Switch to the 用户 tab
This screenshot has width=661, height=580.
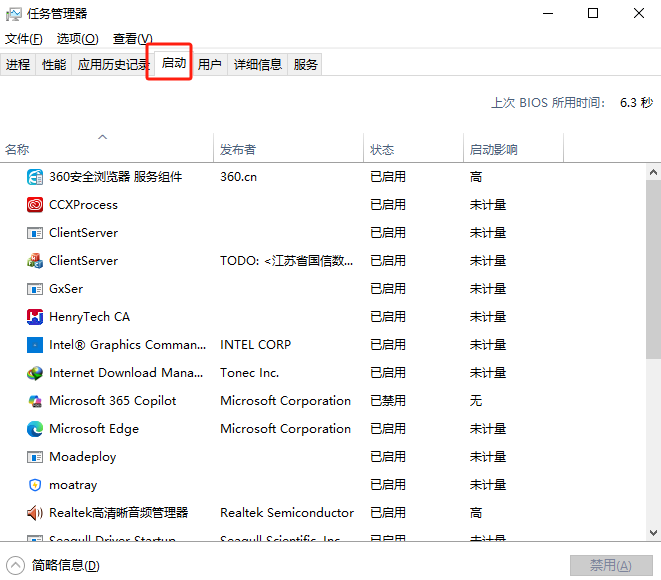pyautogui.click(x=210, y=64)
